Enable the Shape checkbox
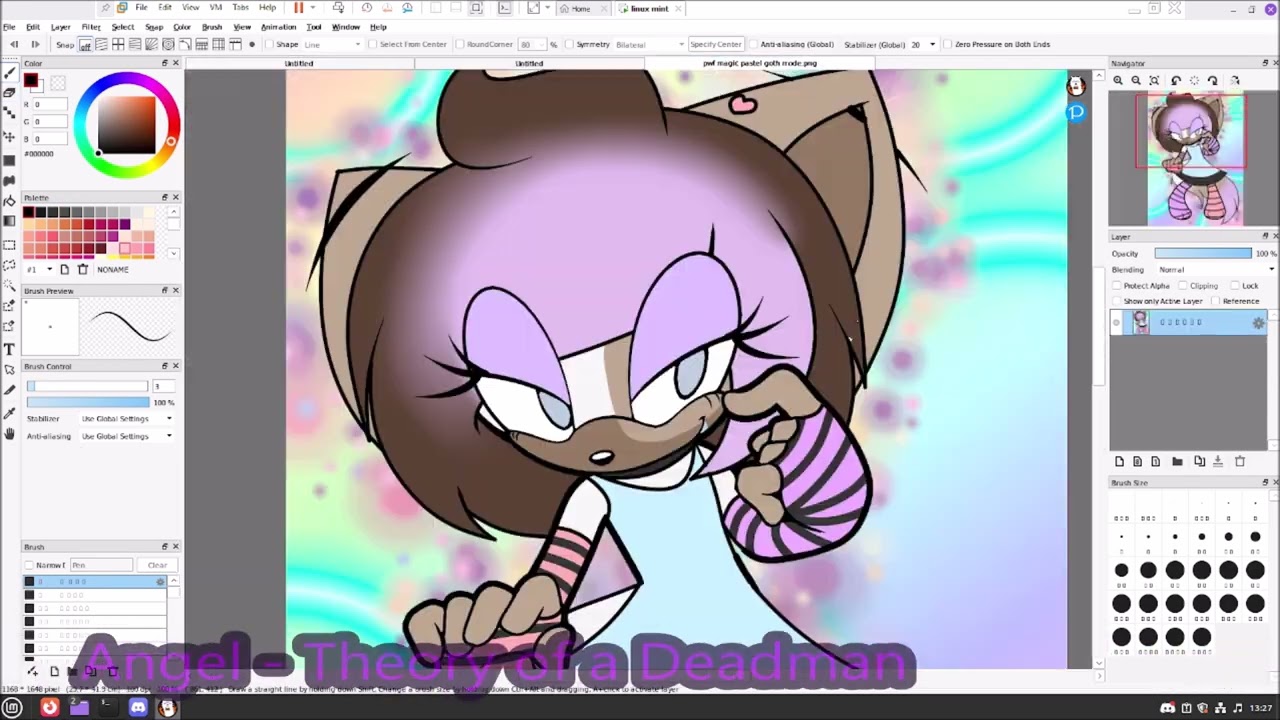 pos(270,44)
